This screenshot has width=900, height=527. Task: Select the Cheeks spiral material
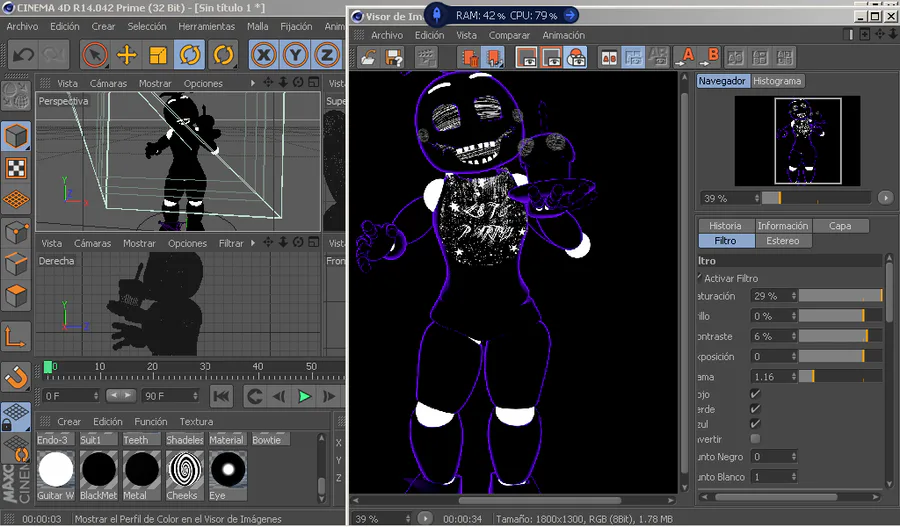pos(185,474)
